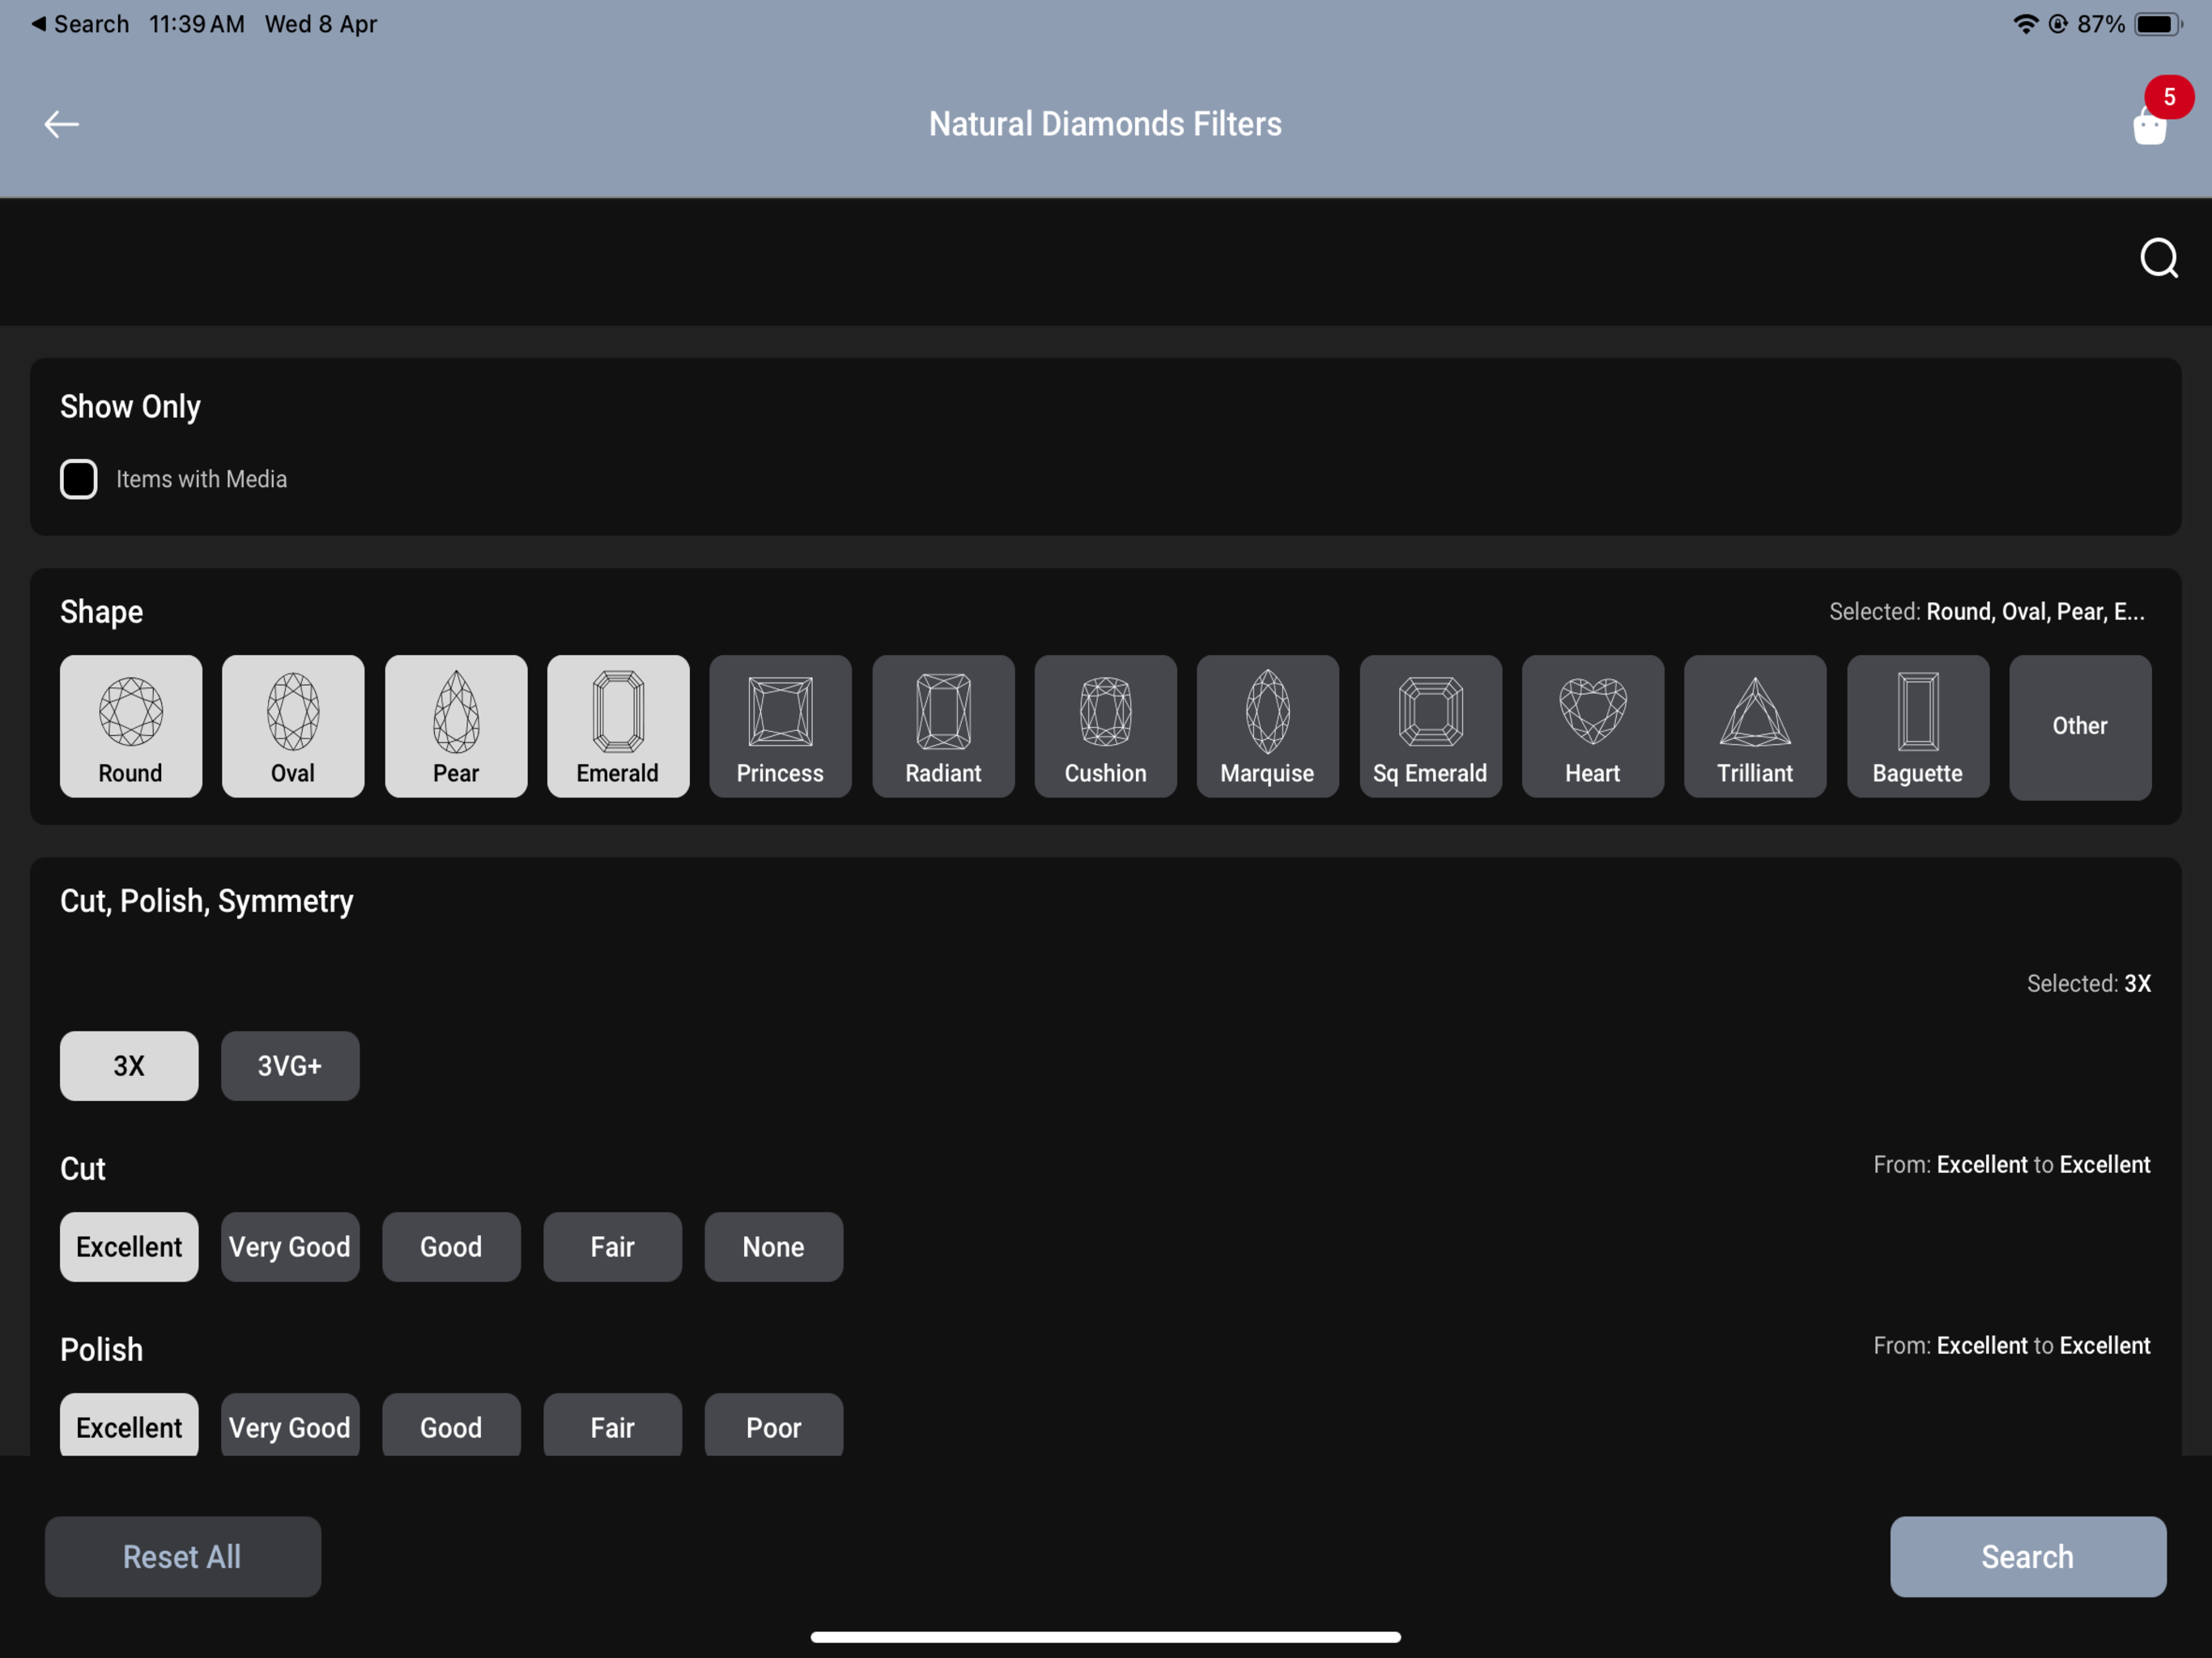Tap the Natural Diamonds Filters title

[1105, 124]
